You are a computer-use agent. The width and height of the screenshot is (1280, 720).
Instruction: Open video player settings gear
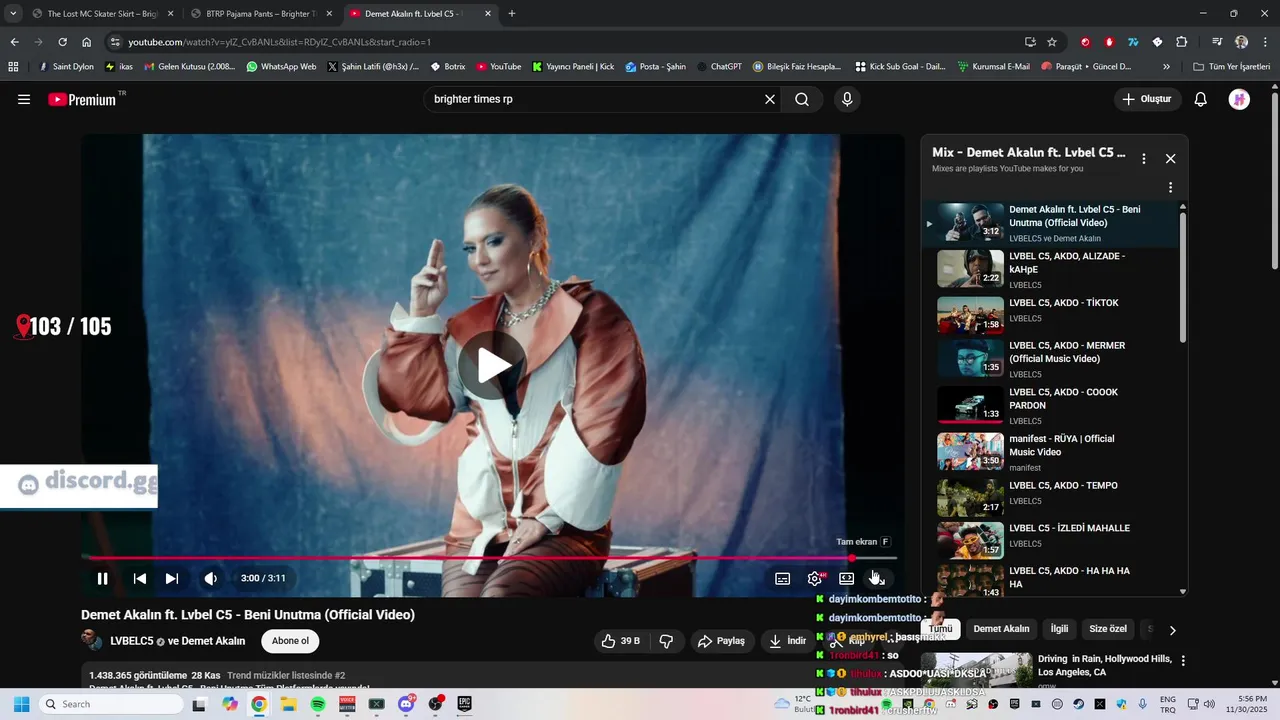coord(815,578)
